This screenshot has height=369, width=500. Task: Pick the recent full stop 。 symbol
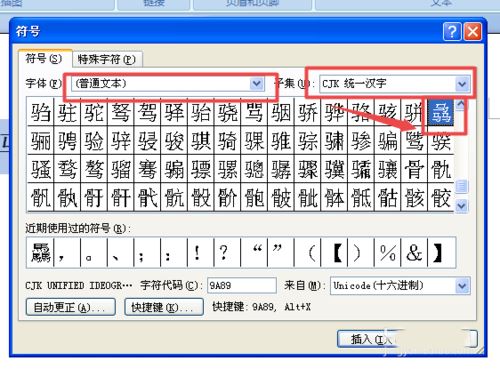pos(94,253)
